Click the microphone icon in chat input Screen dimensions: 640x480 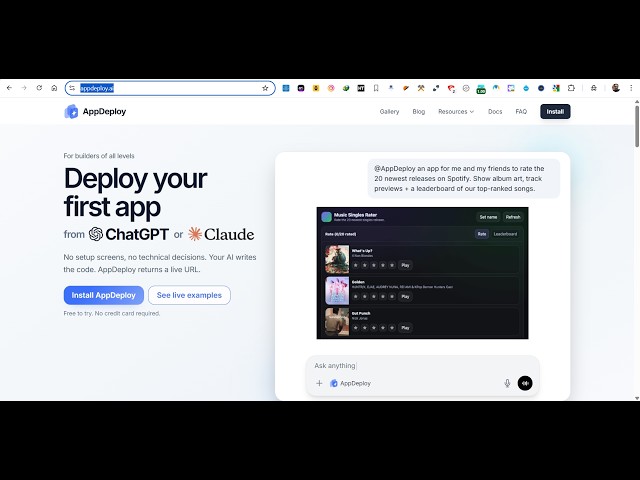click(507, 383)
